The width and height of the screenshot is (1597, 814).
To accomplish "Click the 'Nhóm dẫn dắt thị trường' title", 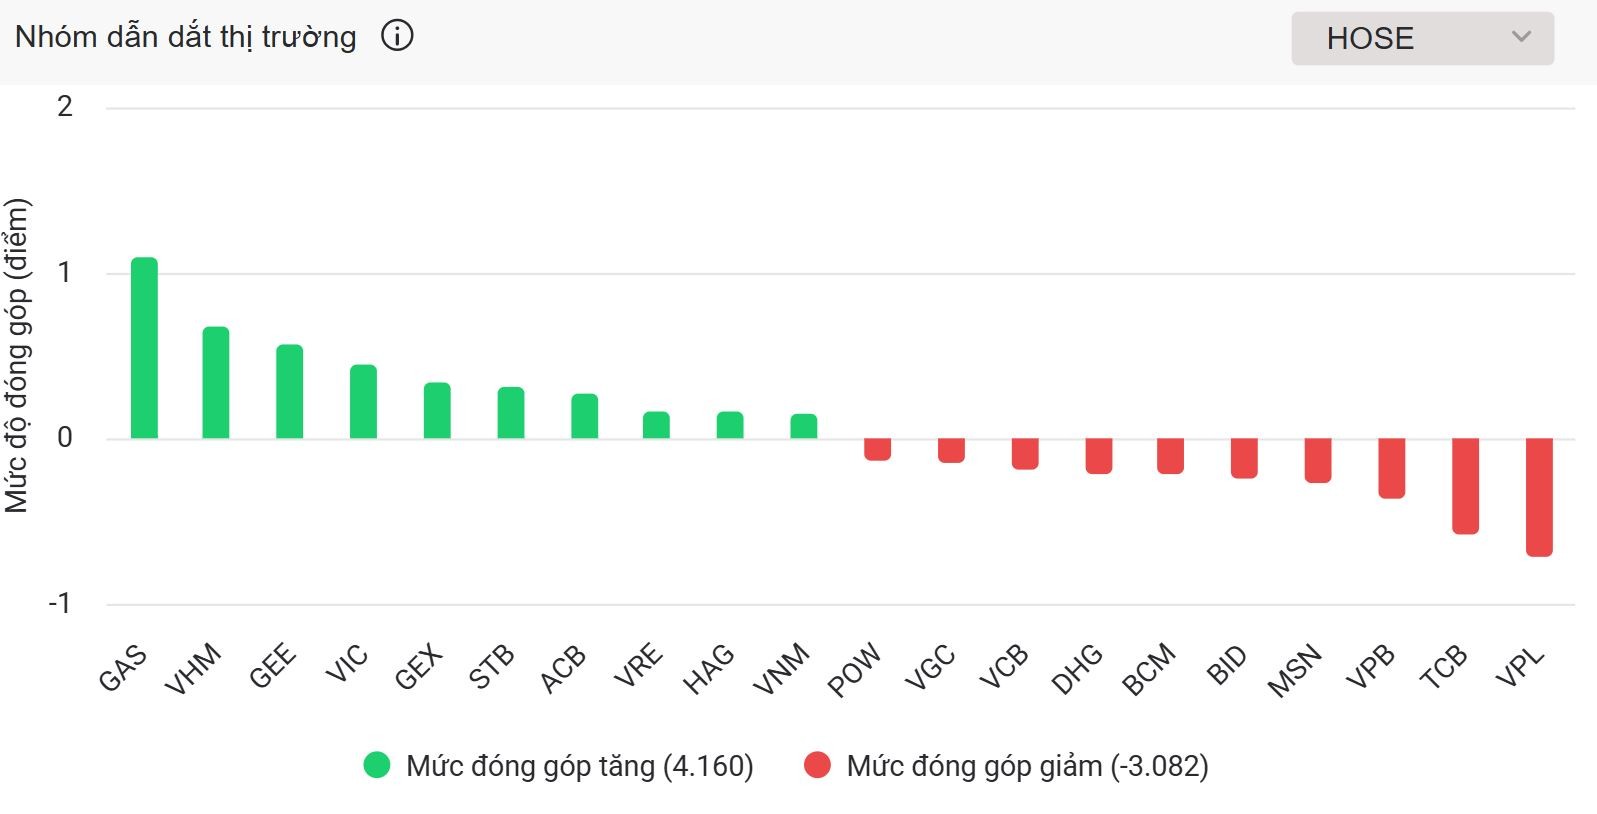I will [186, 37].
